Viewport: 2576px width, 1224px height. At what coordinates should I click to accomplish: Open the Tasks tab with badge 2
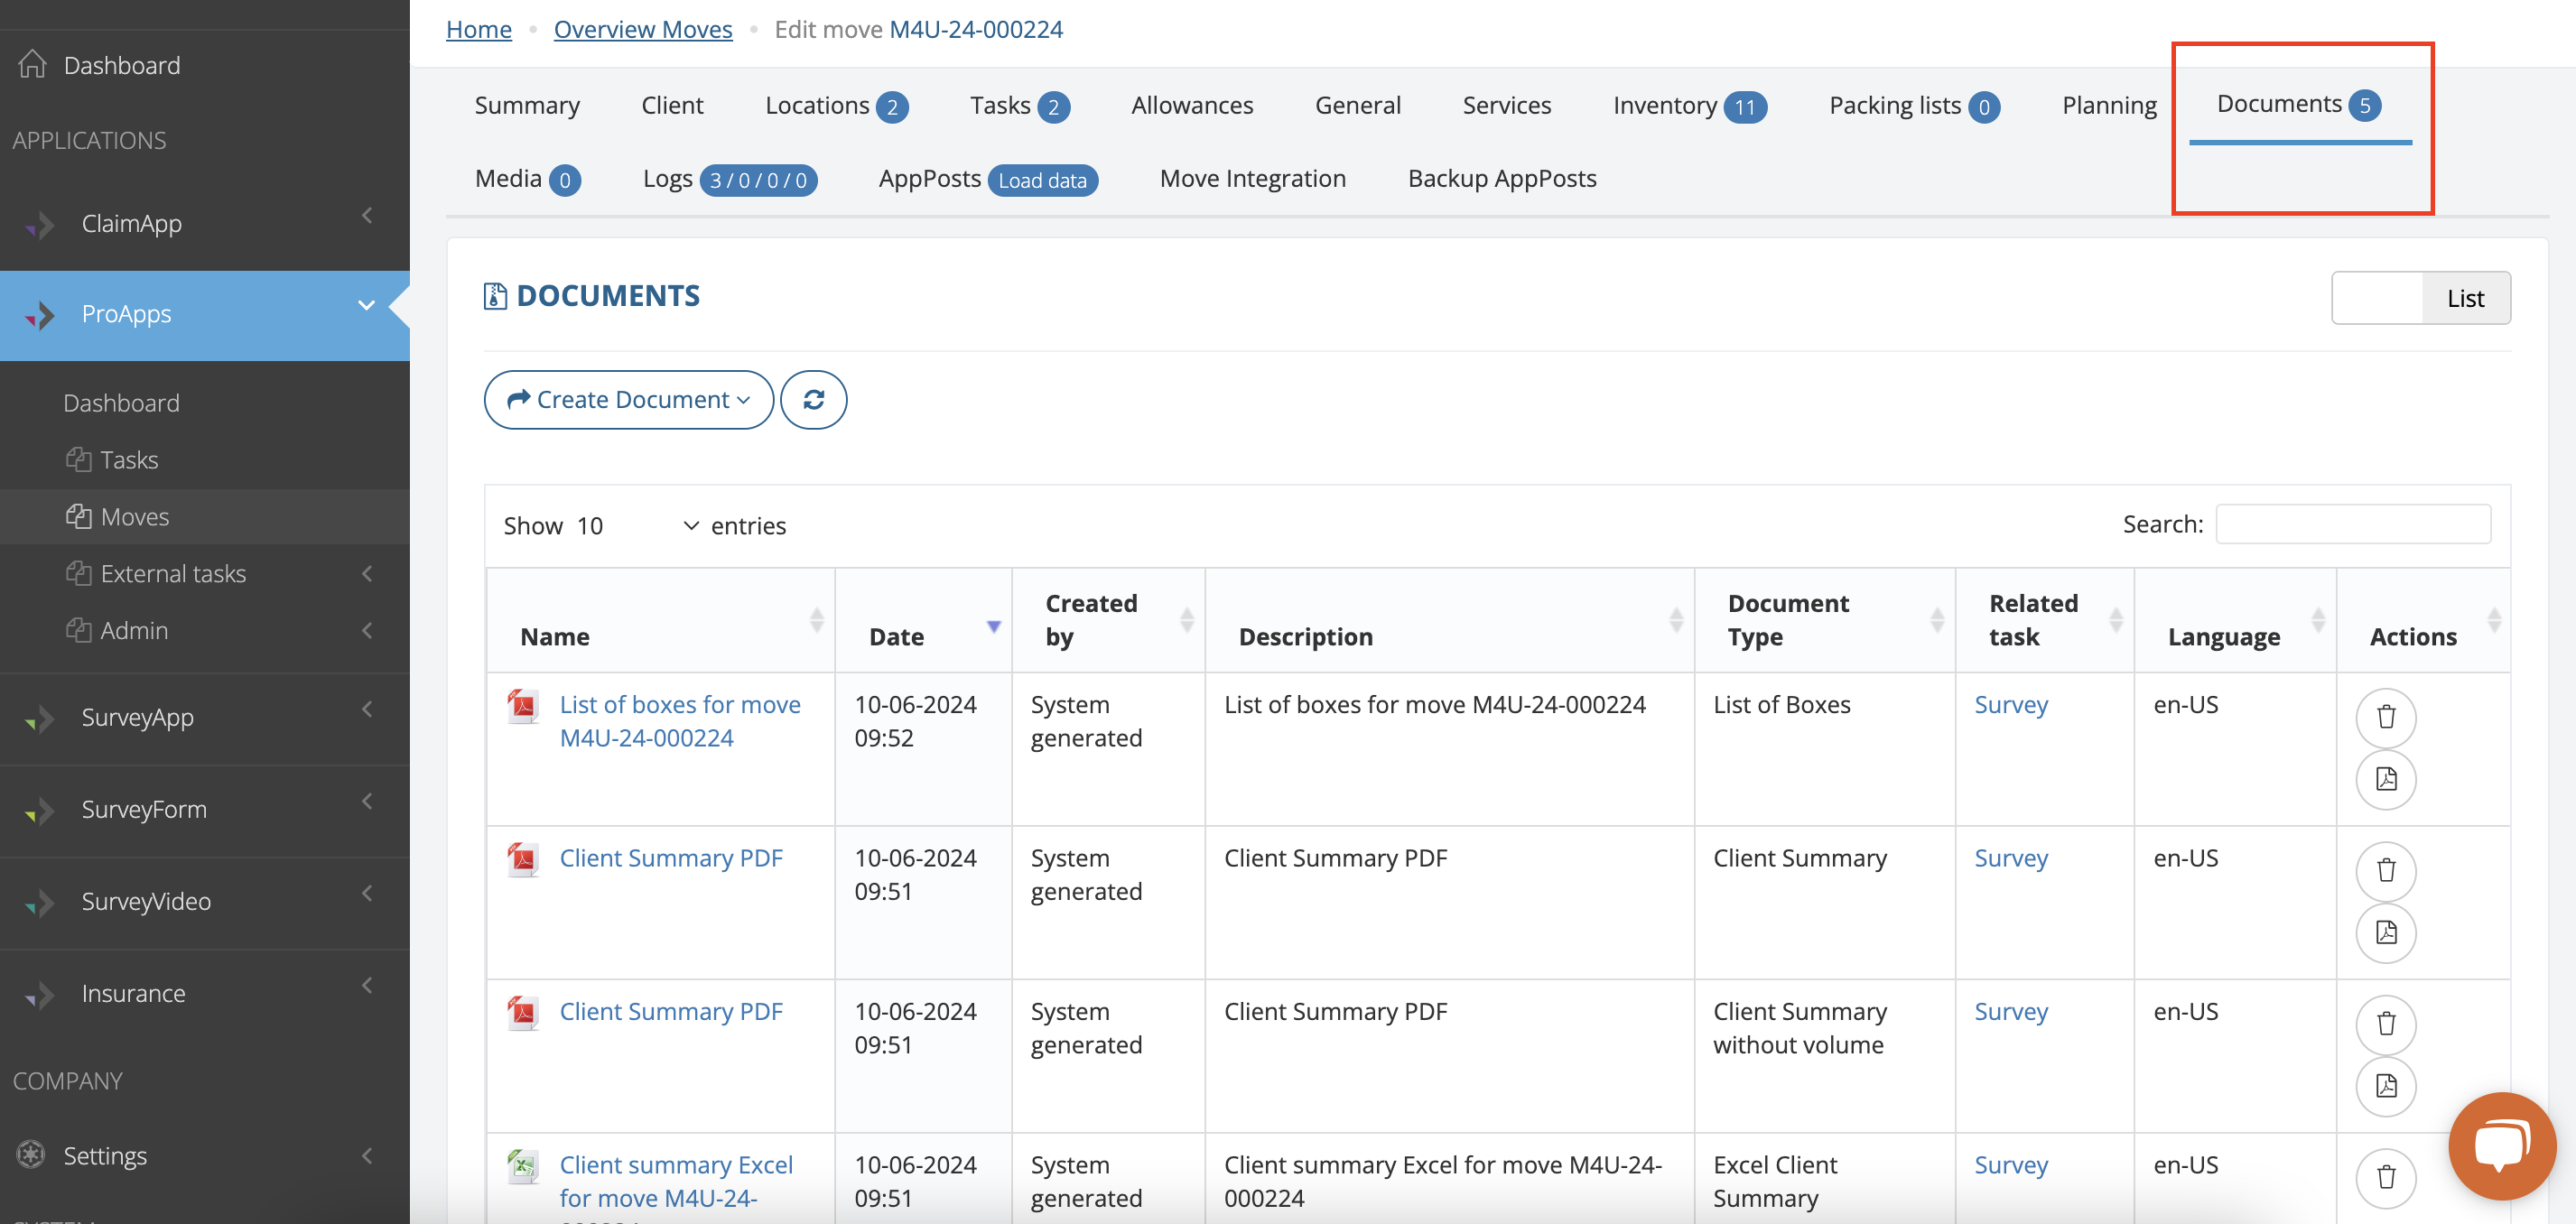[1020, 105]
